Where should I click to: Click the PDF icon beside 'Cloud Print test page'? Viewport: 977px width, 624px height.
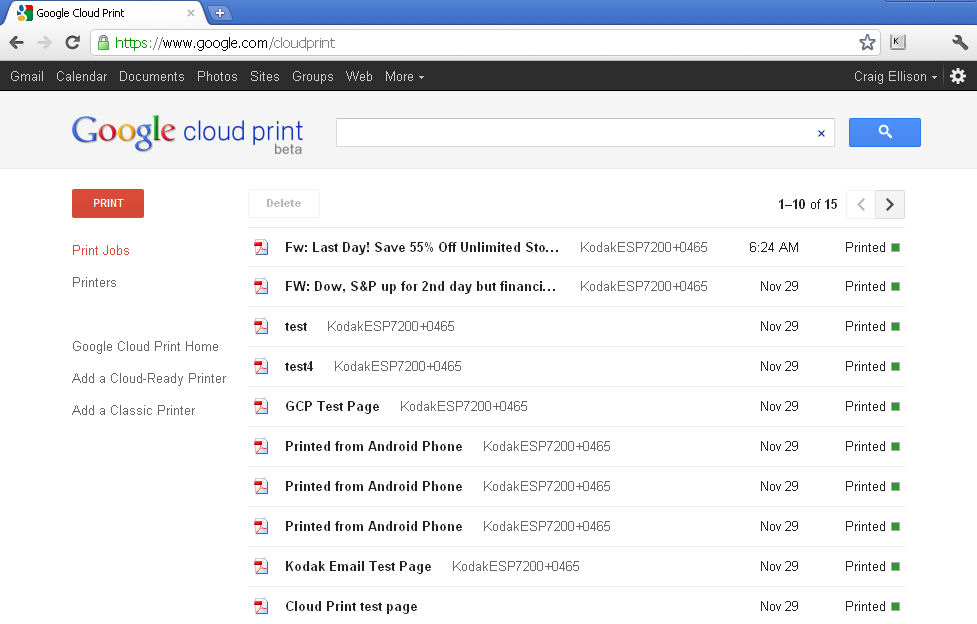click(x=261, y=606)
